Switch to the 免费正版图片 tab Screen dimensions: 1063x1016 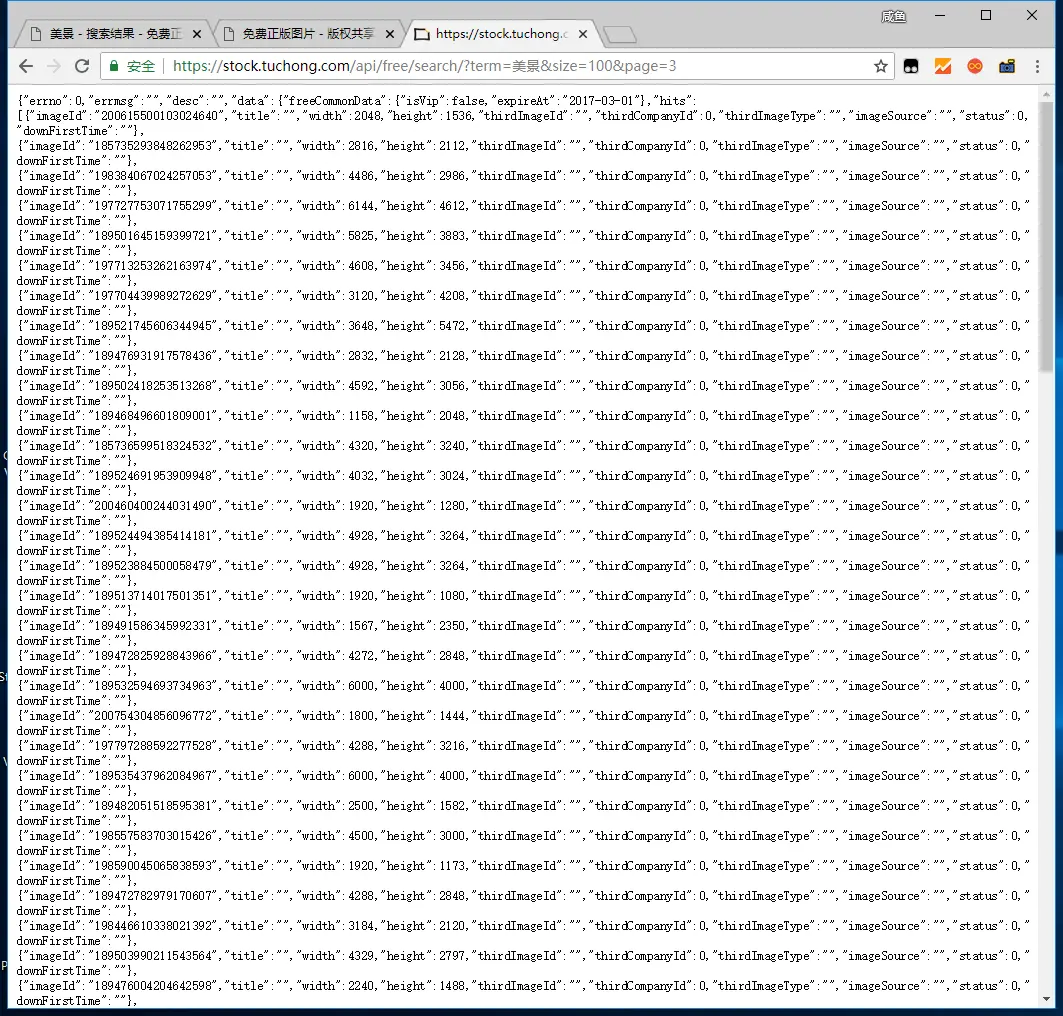[308, 34]
